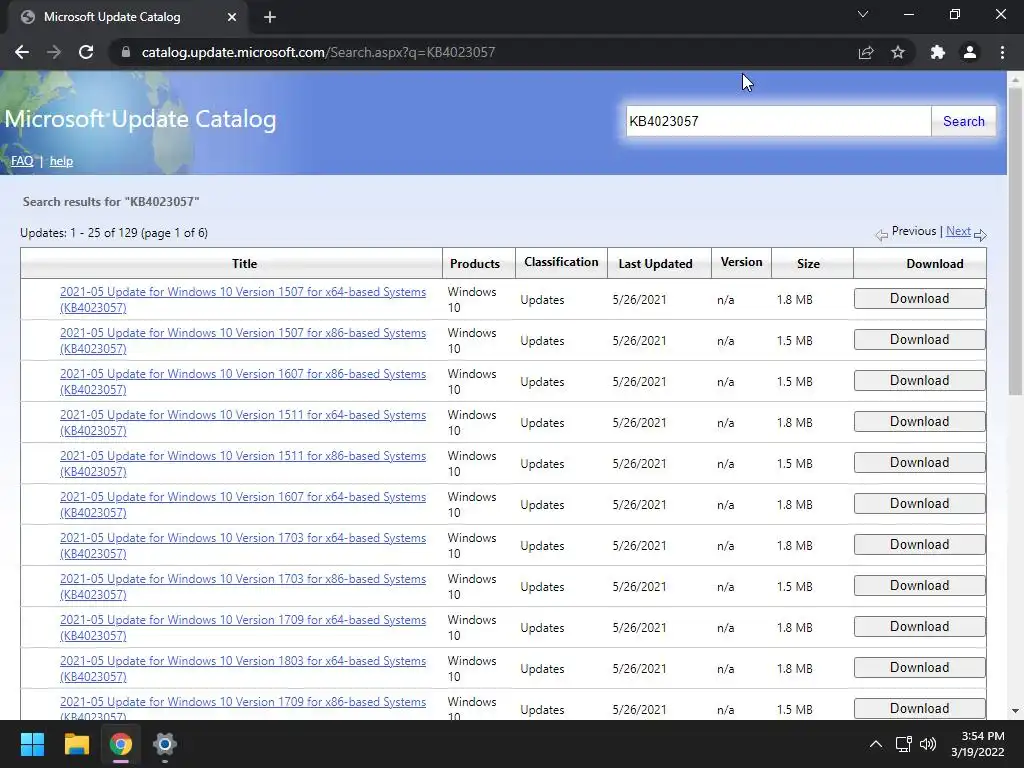Viewport: 1024px width, 768px height.
Task: Bookmark this page with the star
Action: pos(898,52)
